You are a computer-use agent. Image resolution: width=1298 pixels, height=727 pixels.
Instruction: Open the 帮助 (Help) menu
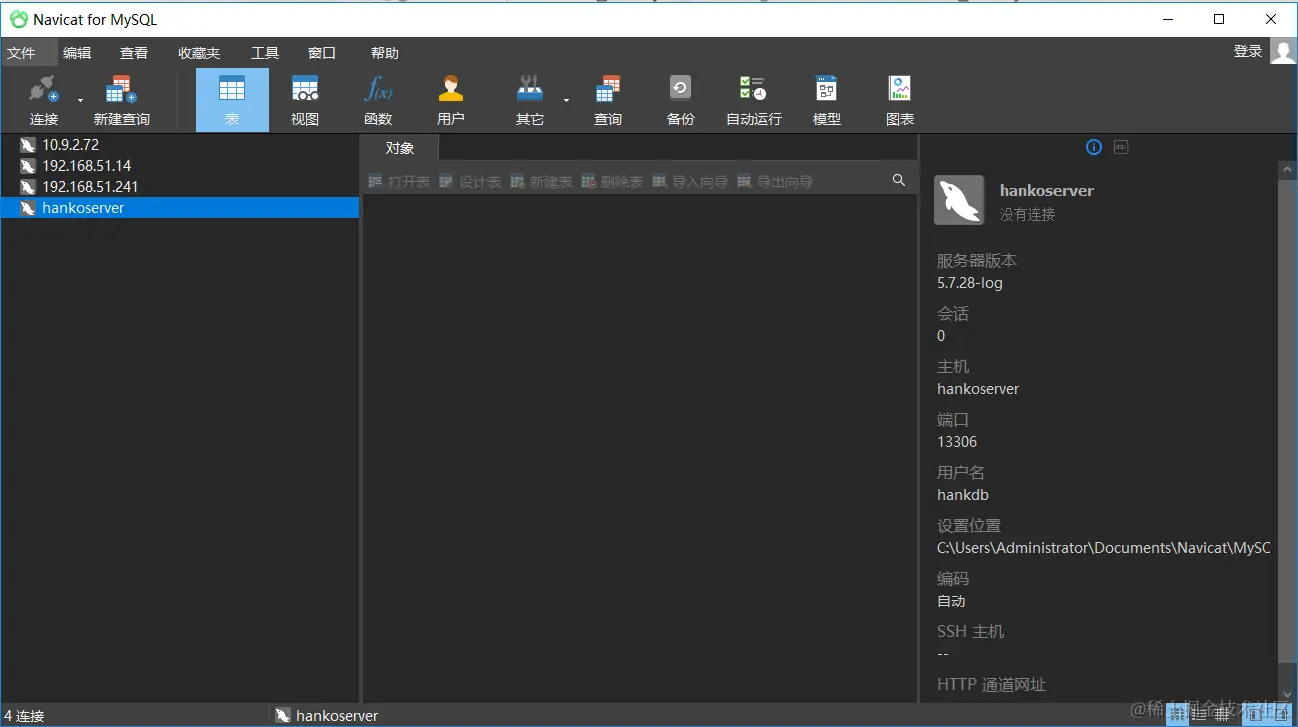click(x=385, y=53)
